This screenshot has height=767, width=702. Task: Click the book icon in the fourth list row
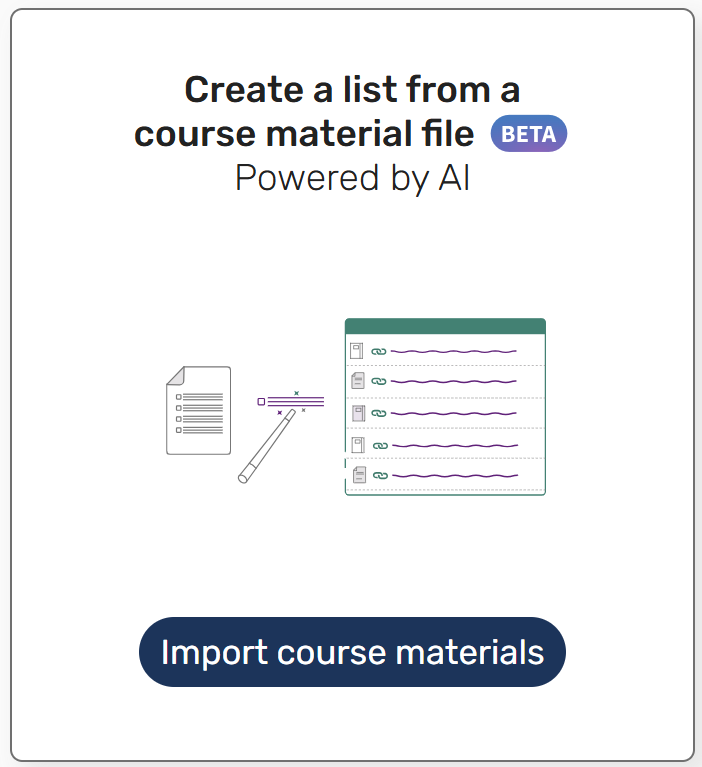[357, 445]
